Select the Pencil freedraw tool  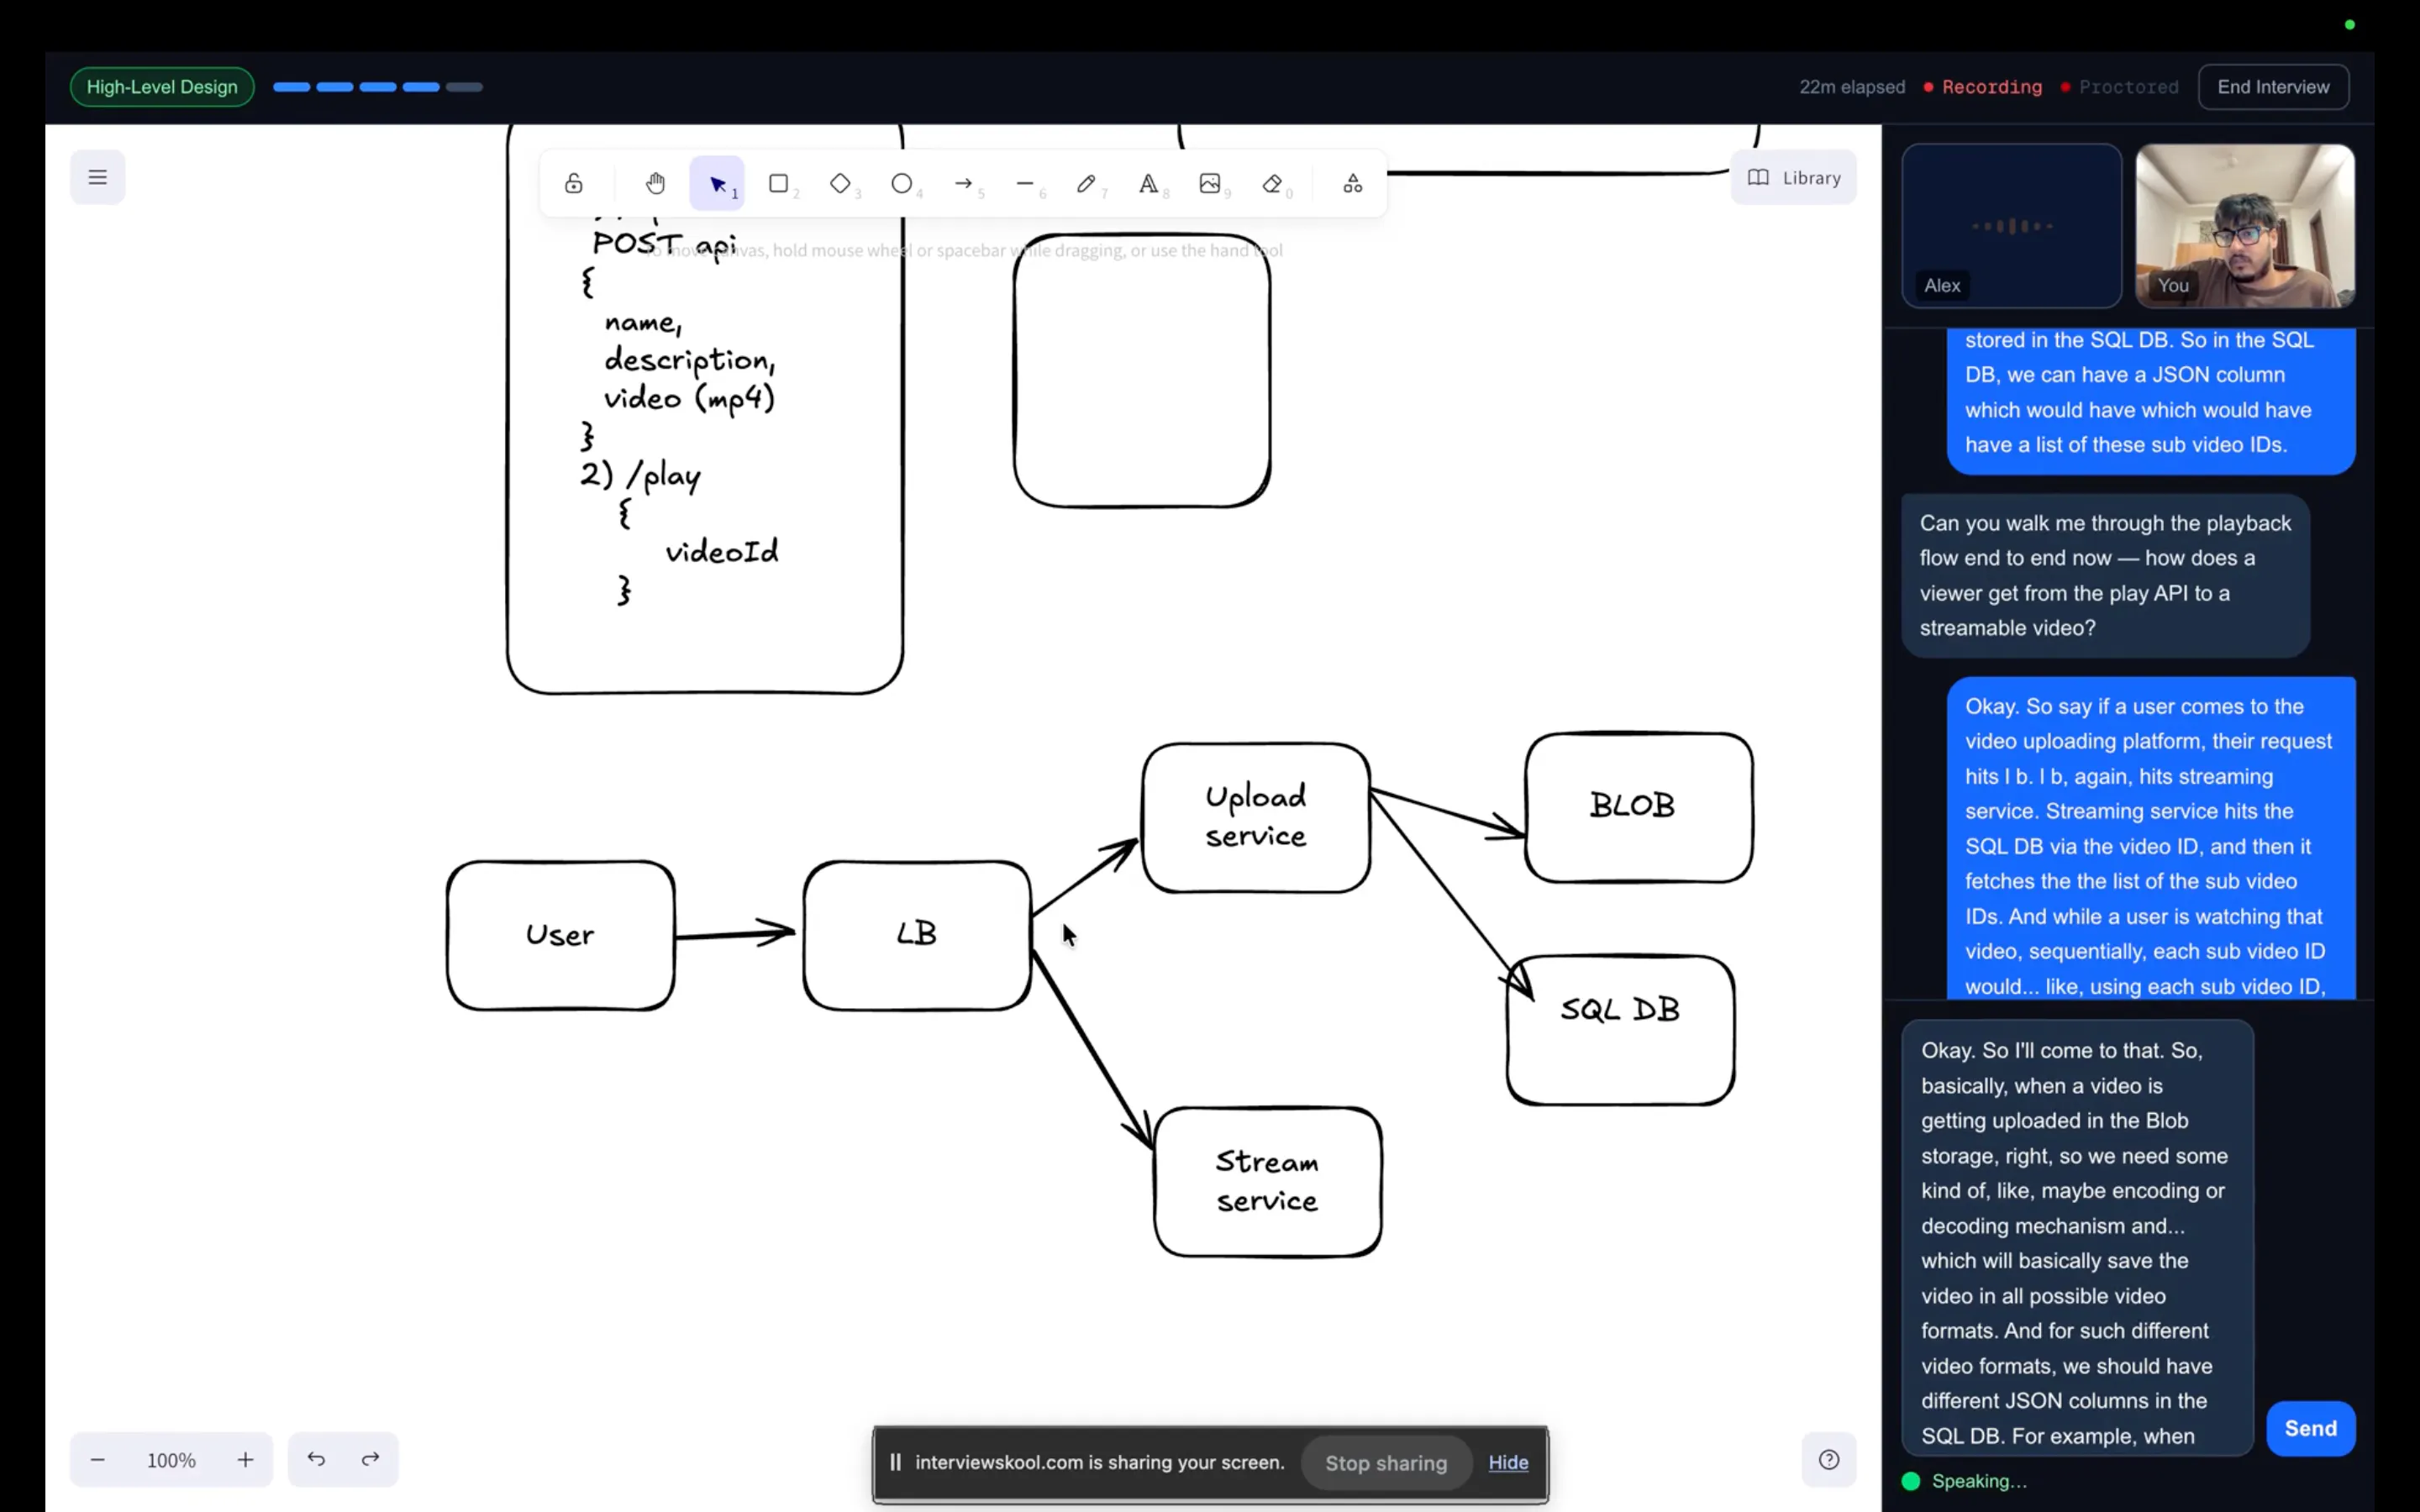point(1086,183)
